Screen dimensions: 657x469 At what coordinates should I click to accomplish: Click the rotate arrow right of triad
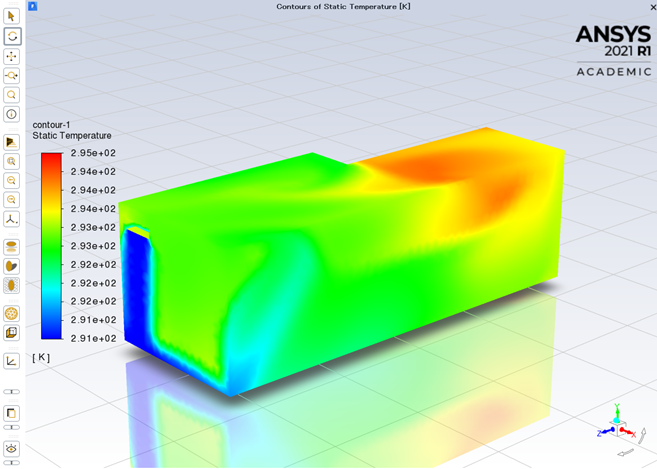coord(642,435)
